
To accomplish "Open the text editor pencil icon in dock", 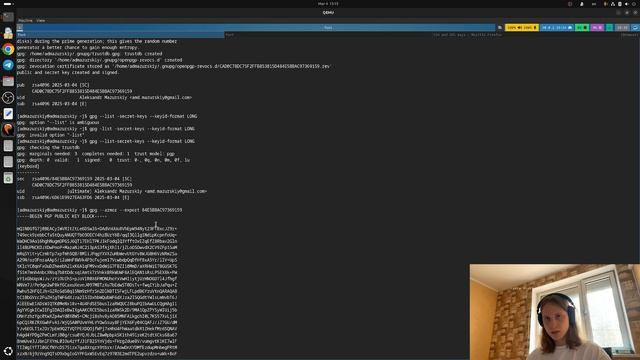I will (8, 113).
